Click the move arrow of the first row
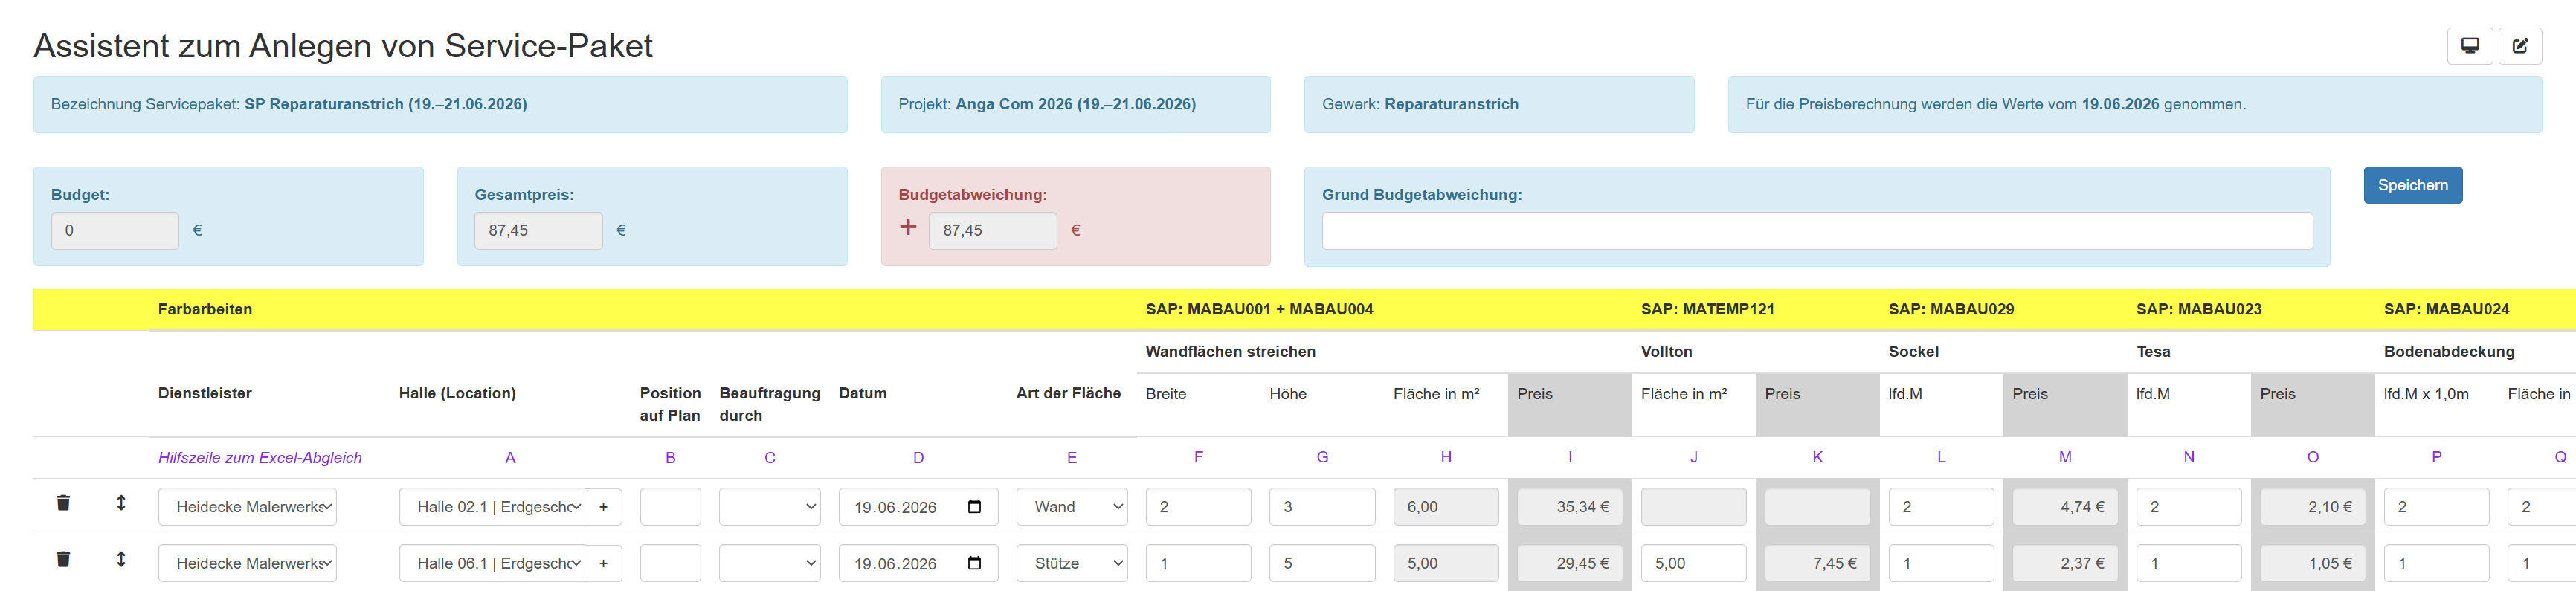Viewport: 2576px width, 591px height. [x=121, y=503]
